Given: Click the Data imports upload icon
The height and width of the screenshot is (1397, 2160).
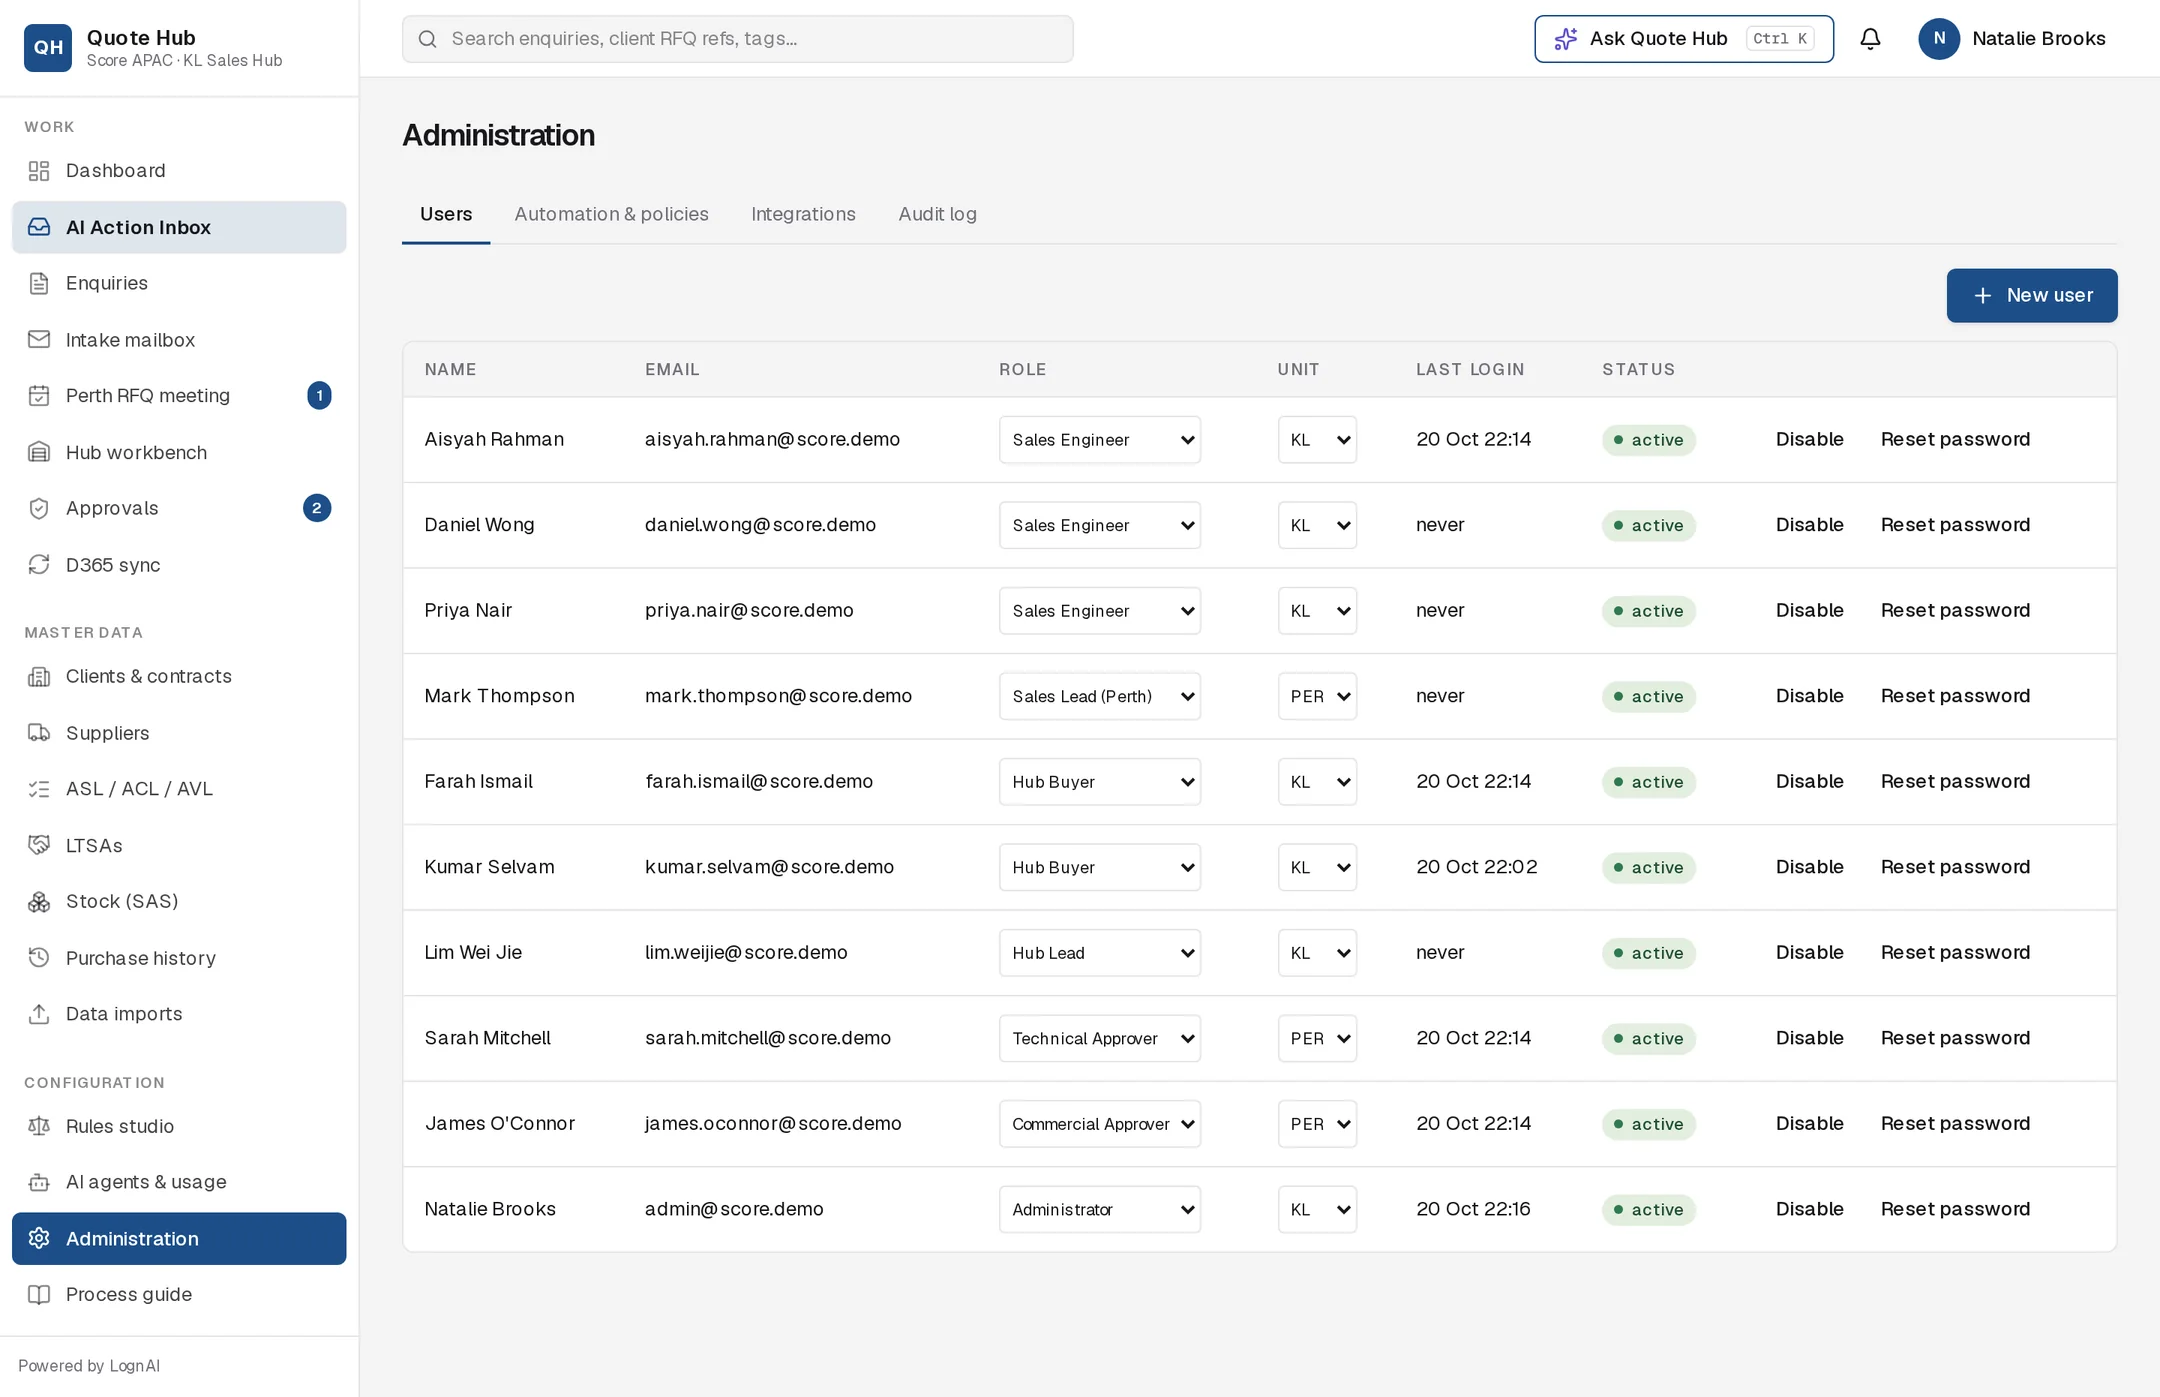Looking at the screenshot, I should coord(39,1014).
